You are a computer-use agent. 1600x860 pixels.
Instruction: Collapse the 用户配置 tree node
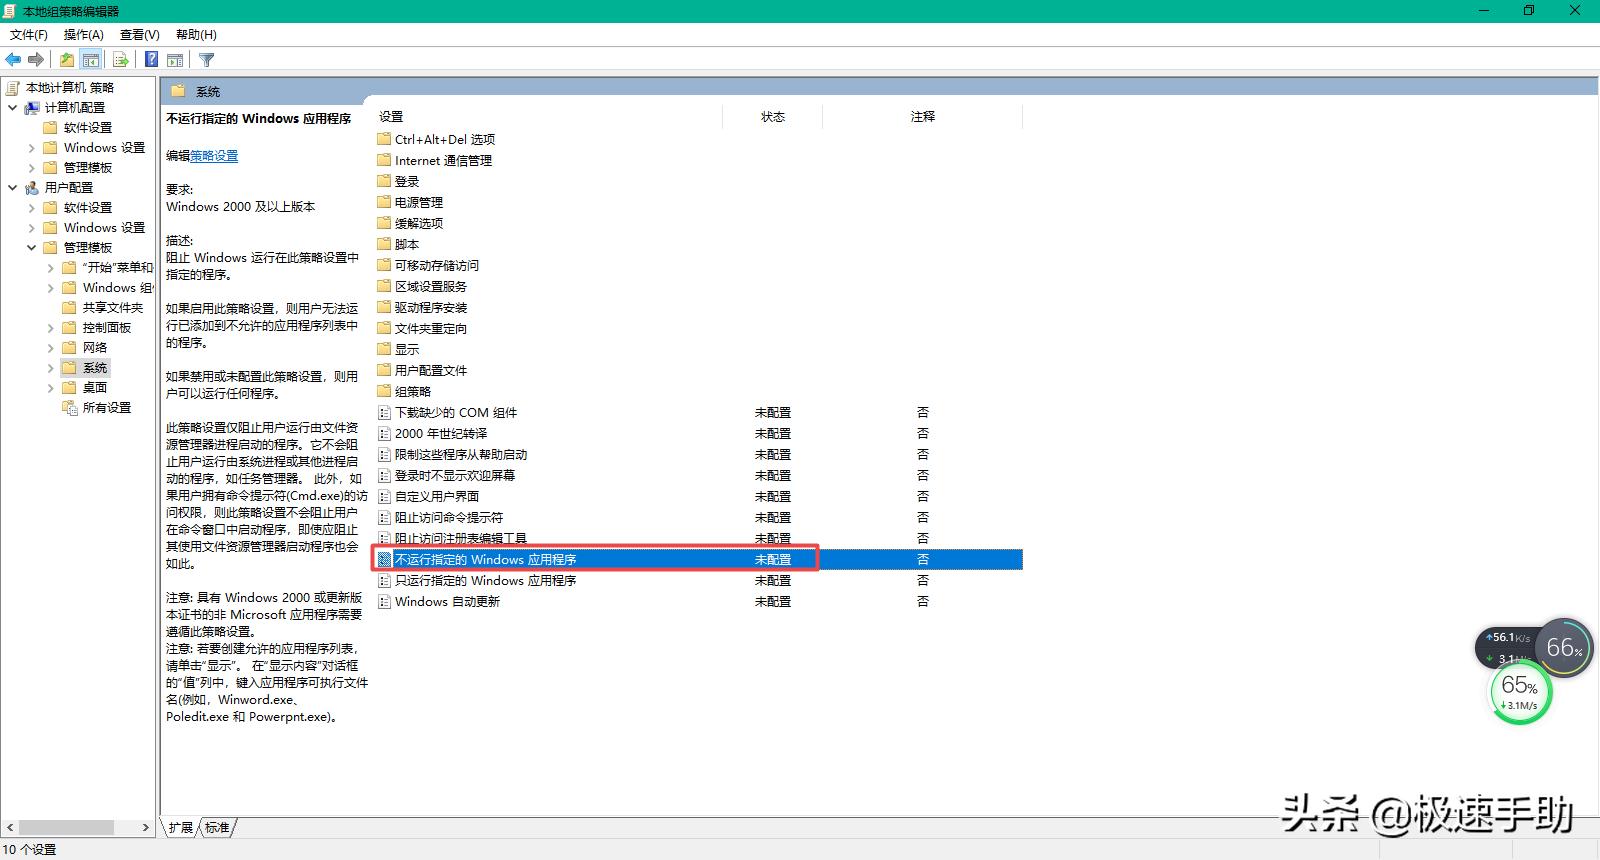click(x=12, y=187)
